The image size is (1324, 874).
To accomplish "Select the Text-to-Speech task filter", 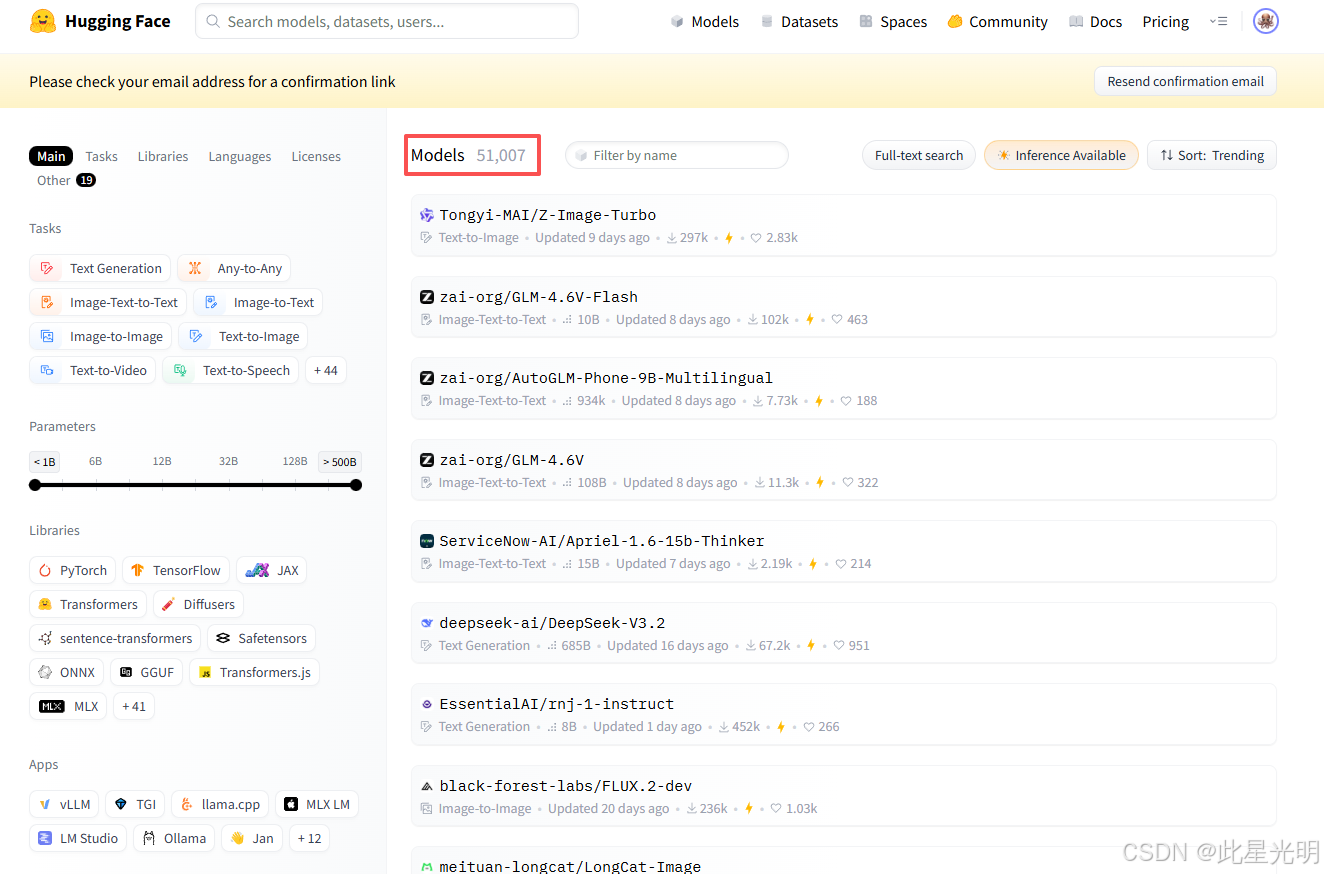I will pyautogui.click(x=231, y=370).
